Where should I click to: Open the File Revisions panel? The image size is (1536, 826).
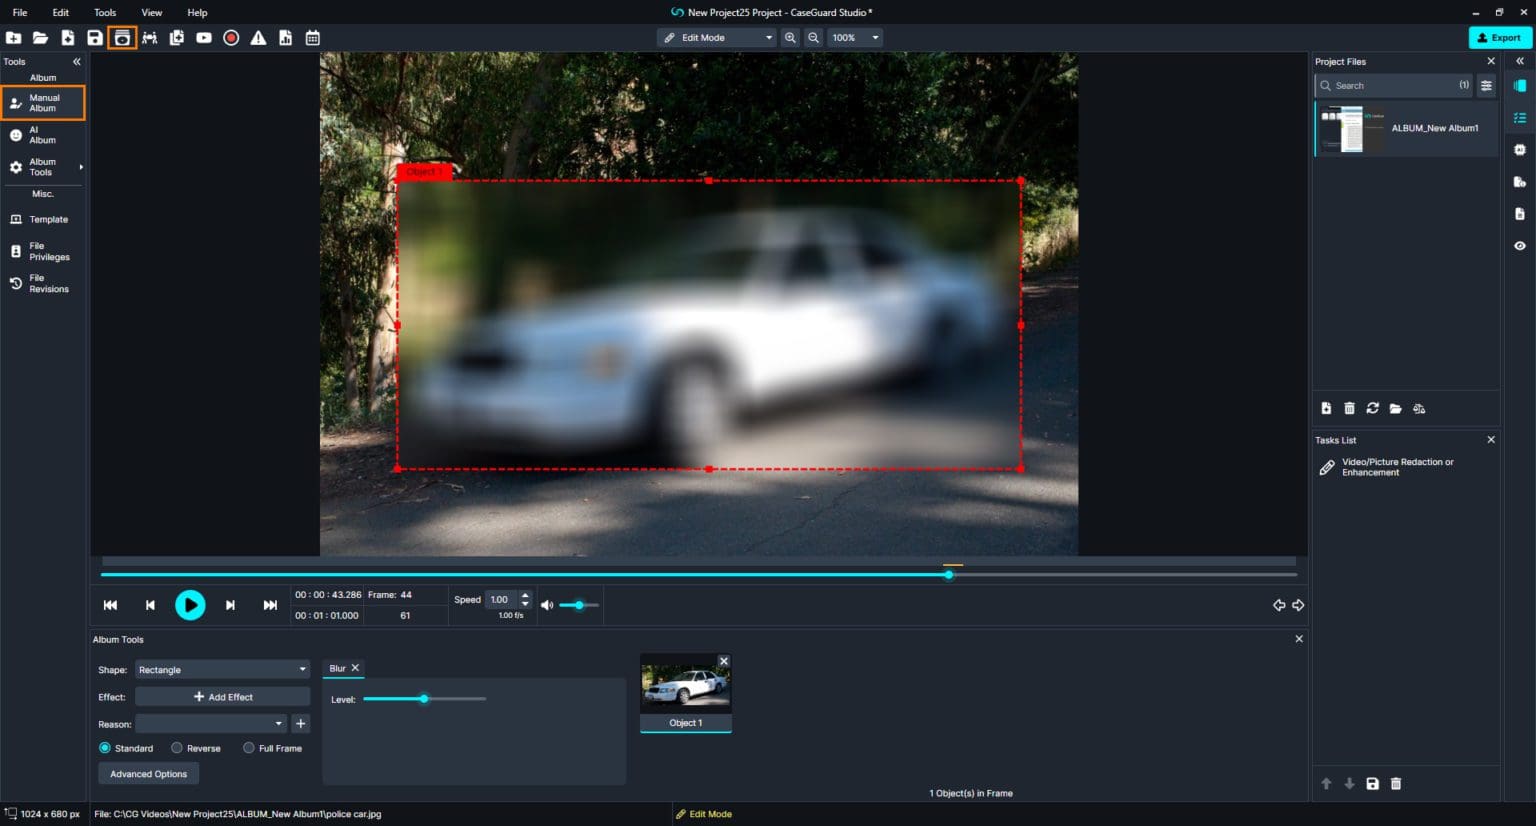click(42, 283)
